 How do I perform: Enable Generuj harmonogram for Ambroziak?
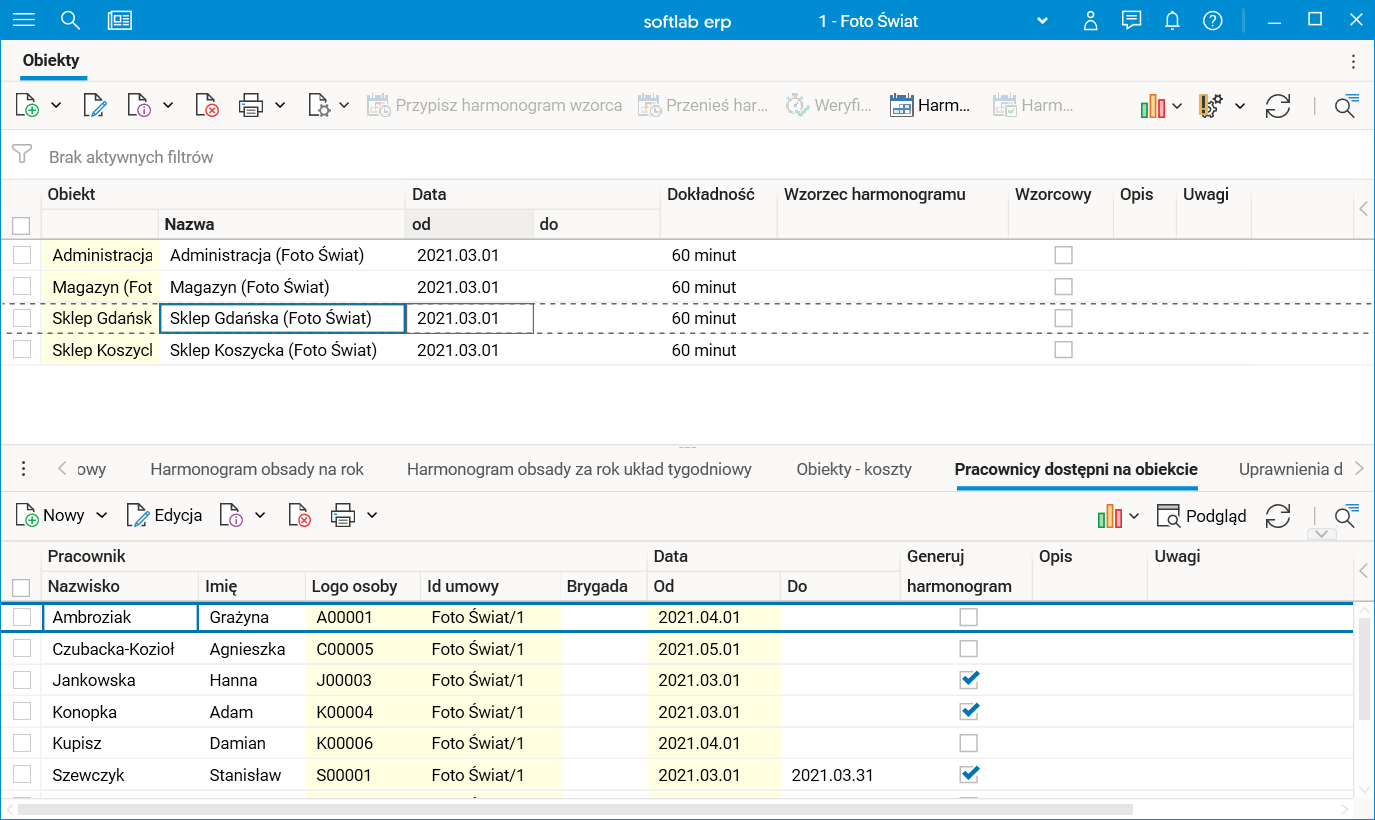pos(968,618)
